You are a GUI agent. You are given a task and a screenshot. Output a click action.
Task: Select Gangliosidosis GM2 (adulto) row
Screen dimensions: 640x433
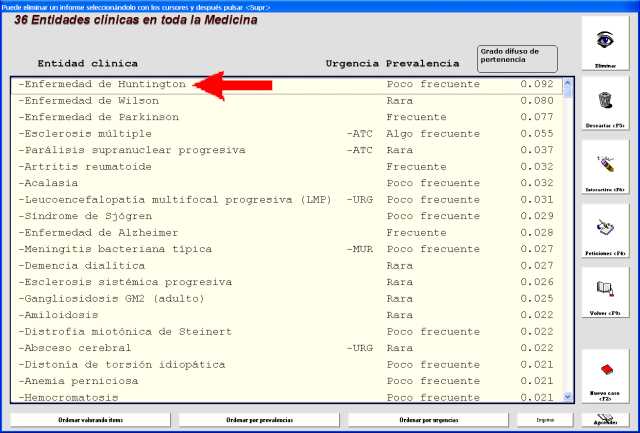tap(287, 299)
